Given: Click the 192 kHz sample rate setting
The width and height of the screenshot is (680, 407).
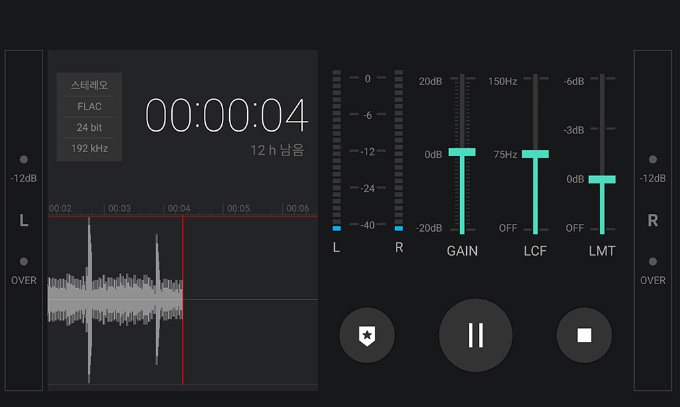Looking at the screenshot, I should click(89, 148).
